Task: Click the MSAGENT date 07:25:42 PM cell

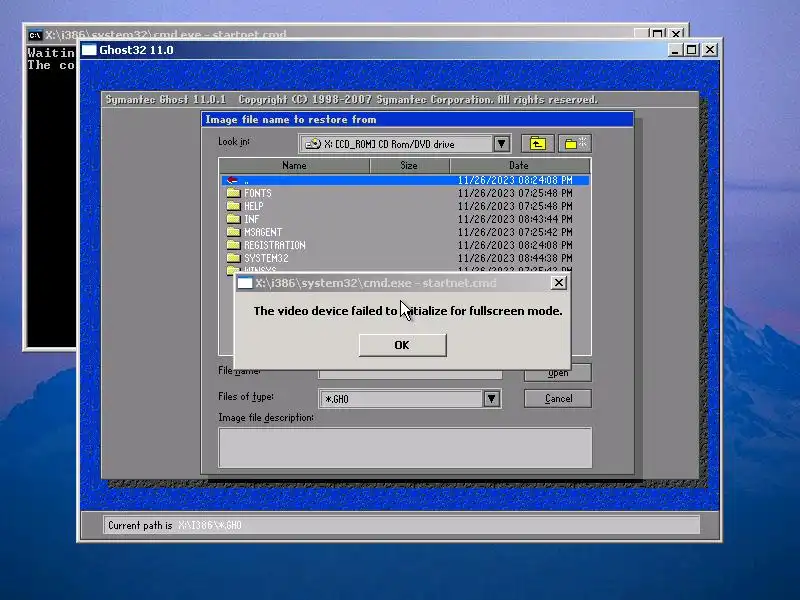Action: (515, 232)
